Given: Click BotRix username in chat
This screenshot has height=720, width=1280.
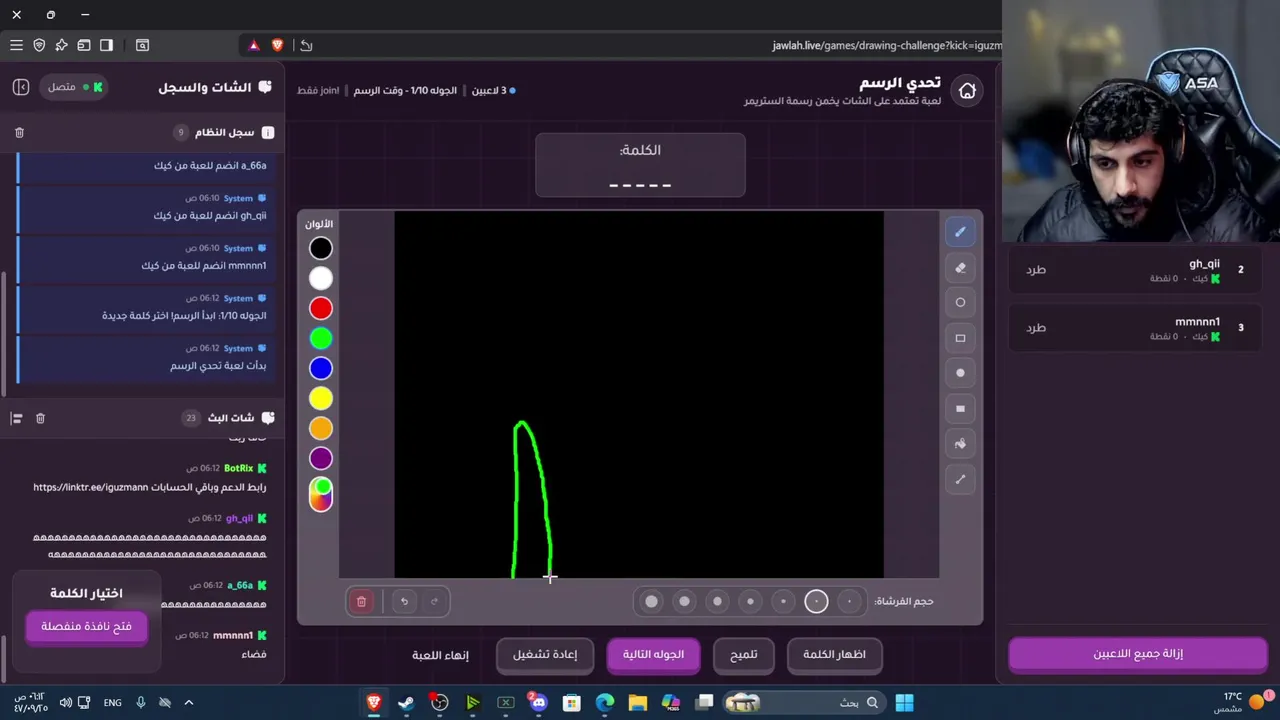Looking at the screenshot, I should (238, 468).
